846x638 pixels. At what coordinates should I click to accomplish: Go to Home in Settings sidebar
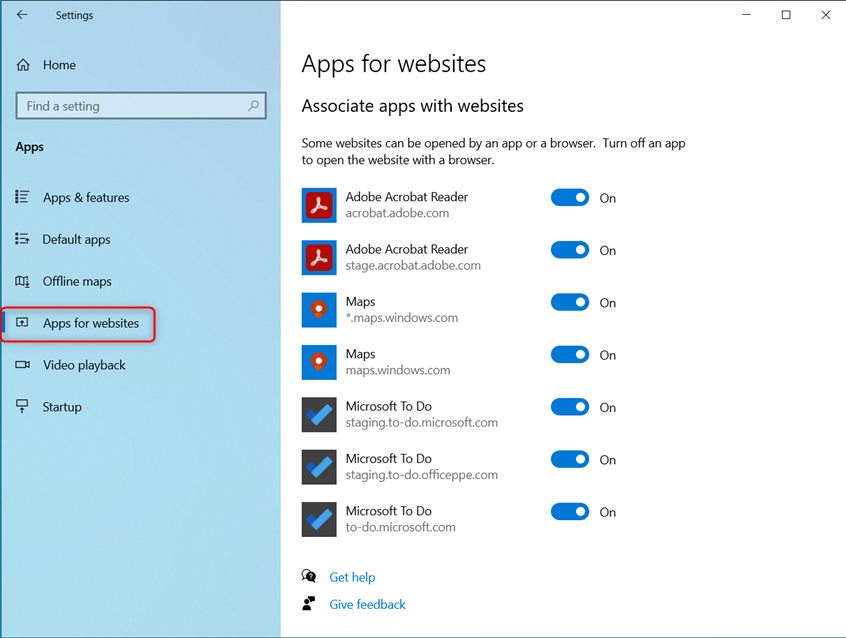point(59,65)
